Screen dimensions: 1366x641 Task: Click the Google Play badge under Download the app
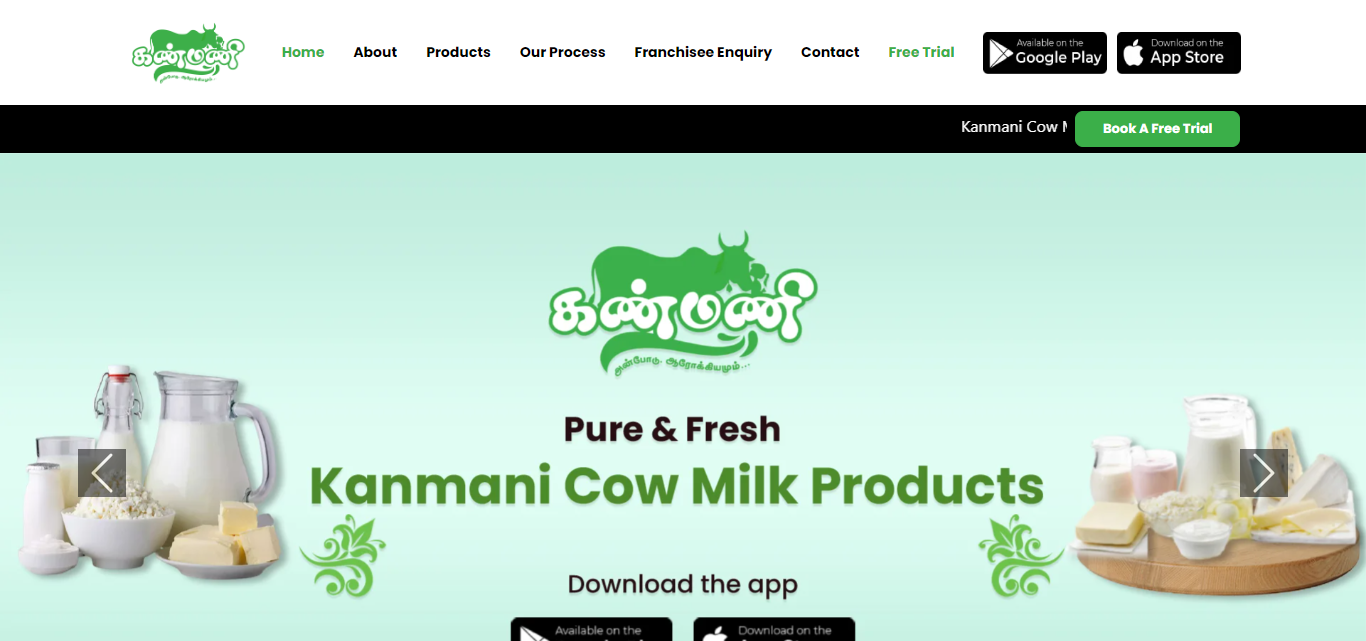tap(592, 629)
